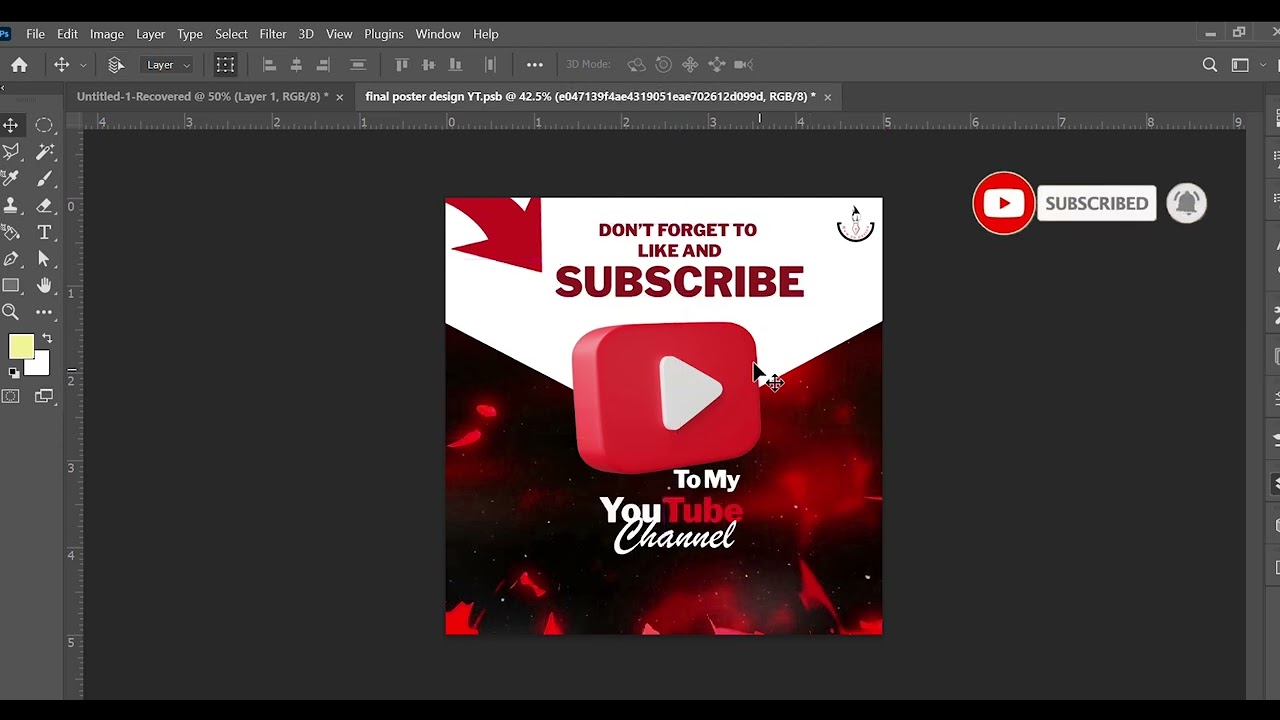Distribute horizontally icon in options bar
Viewport: 1280px width, 720px height.
(490, 65)
